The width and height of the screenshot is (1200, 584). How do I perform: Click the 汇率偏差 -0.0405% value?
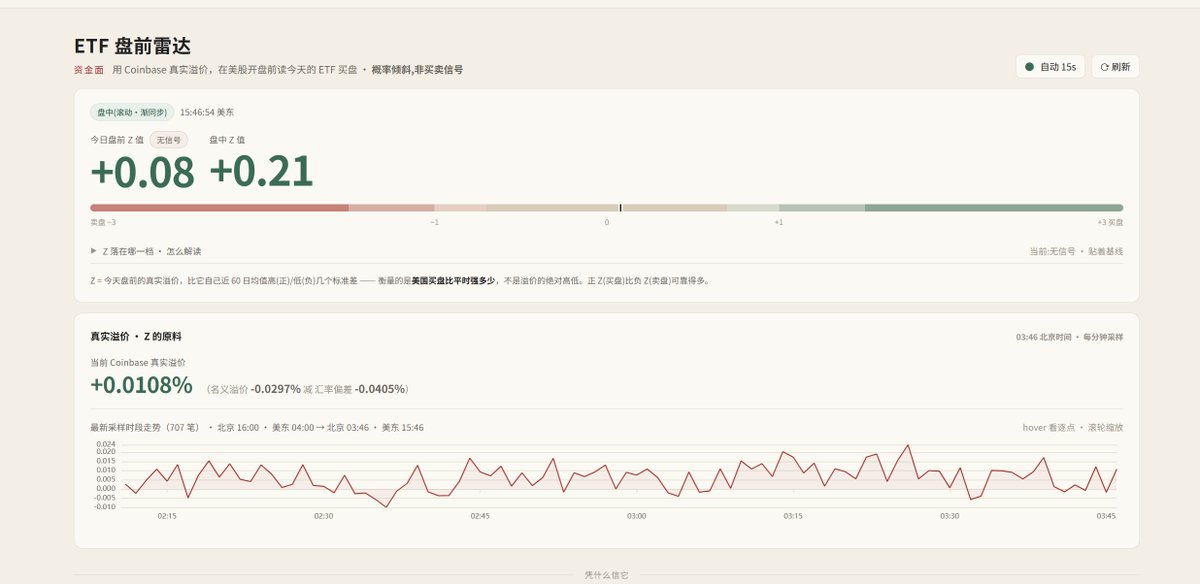380,389
